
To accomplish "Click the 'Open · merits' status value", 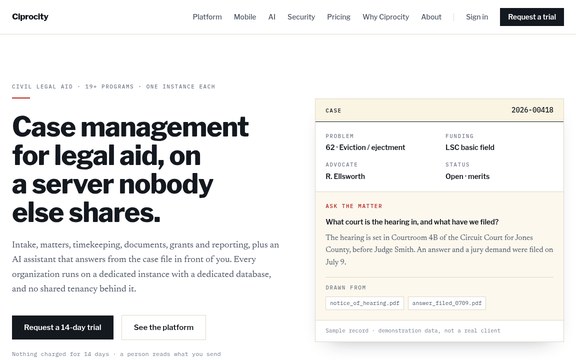I will point(467,176).
